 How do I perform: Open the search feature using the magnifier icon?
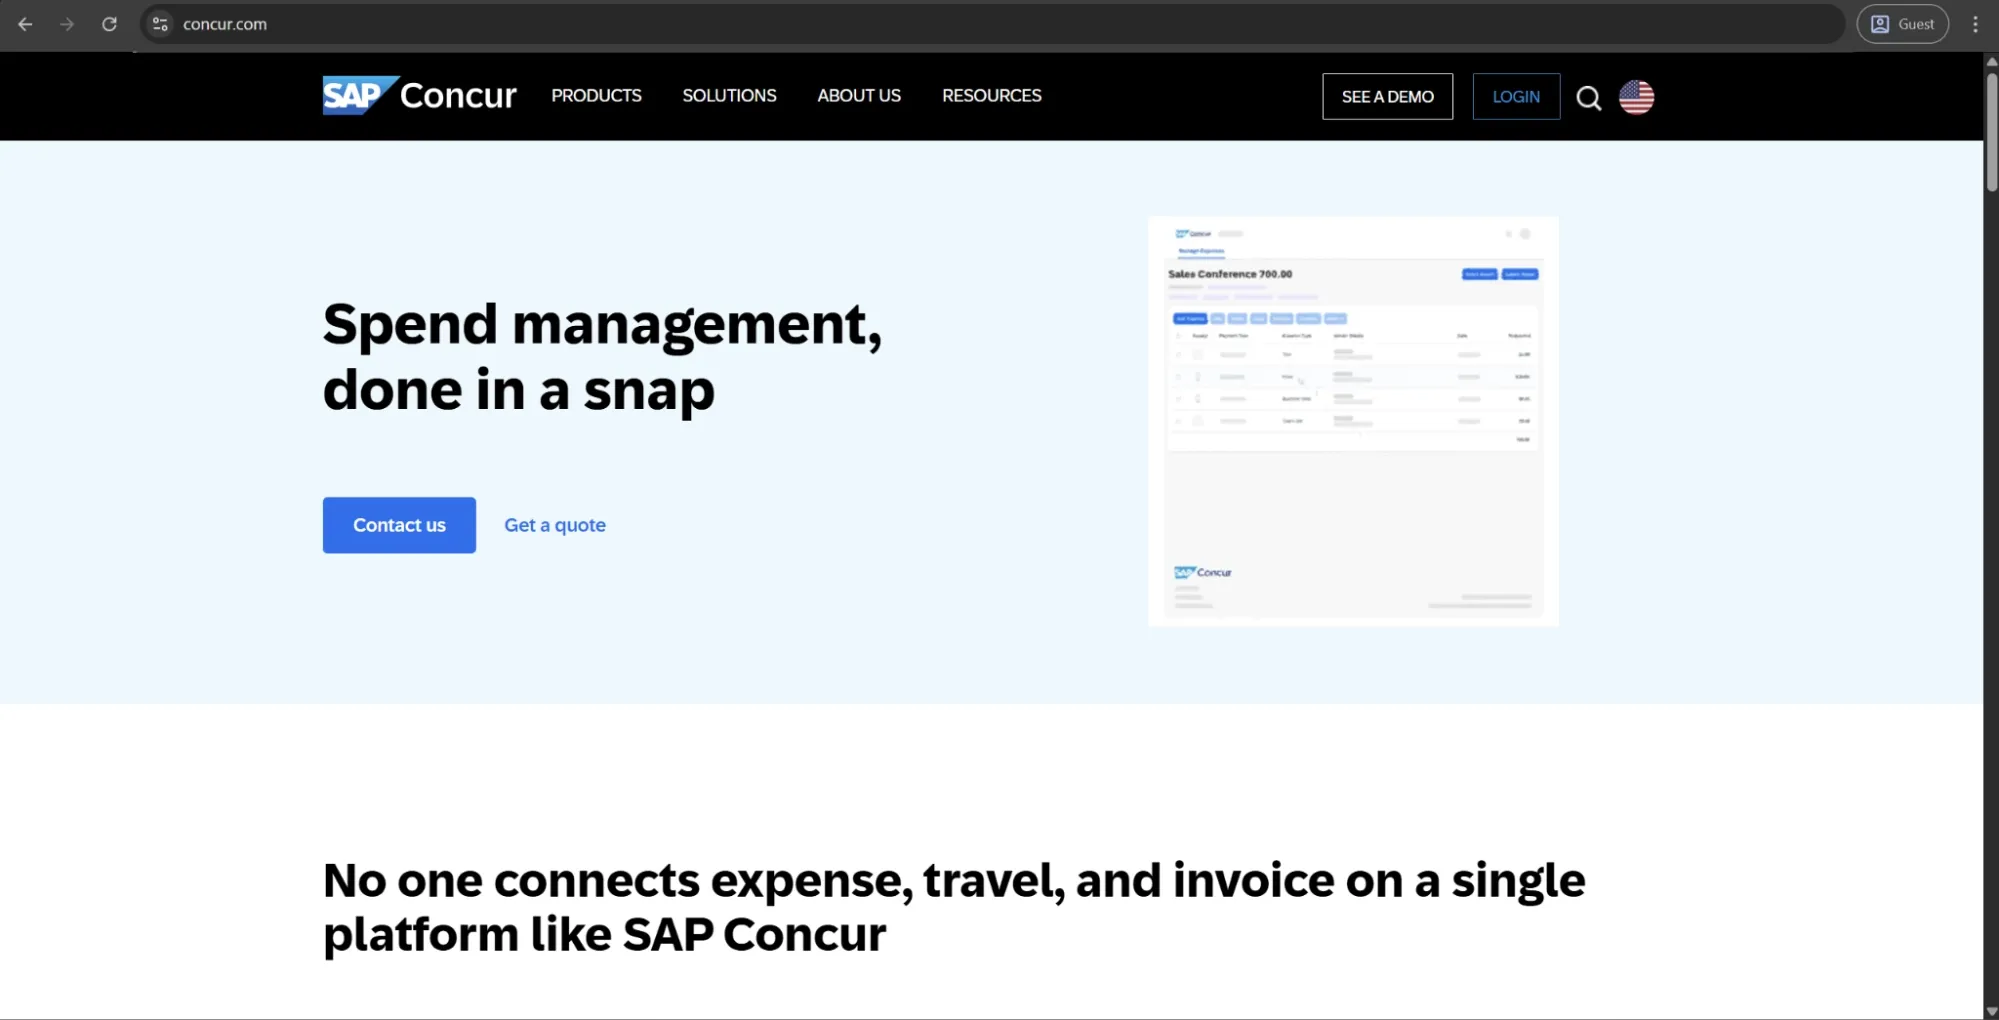[x=1588, y=97]
